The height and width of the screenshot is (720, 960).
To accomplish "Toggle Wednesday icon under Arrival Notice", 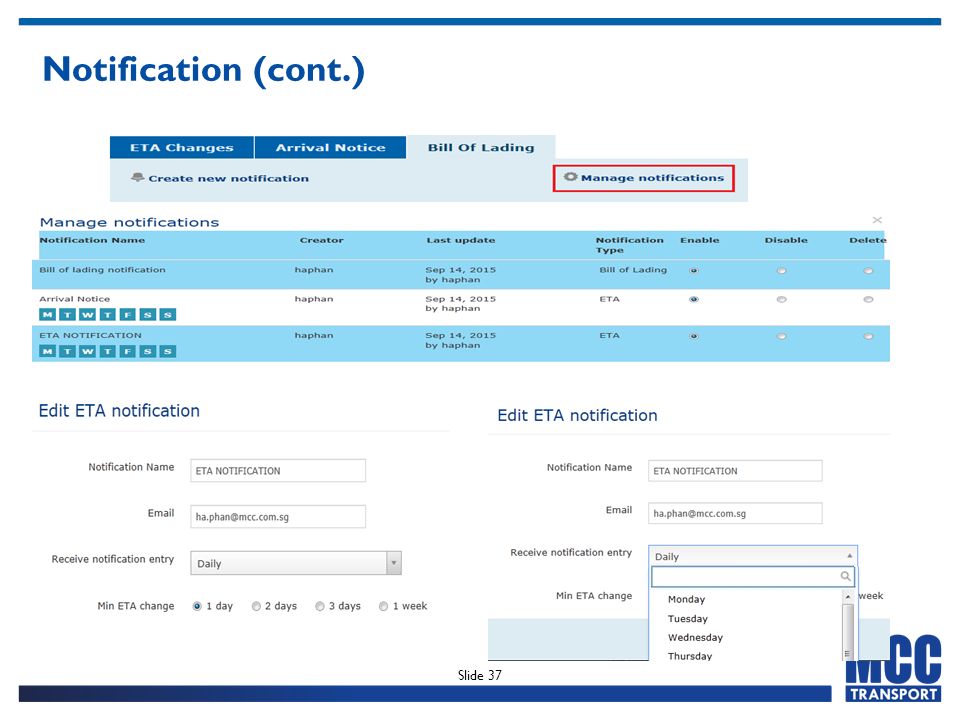I will coord(88,315).
